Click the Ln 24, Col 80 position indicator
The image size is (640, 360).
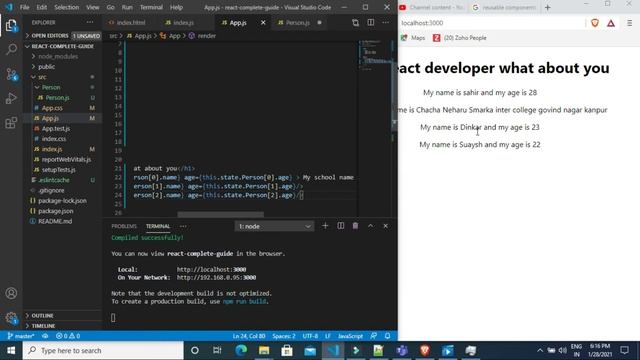tap(249, 336)
